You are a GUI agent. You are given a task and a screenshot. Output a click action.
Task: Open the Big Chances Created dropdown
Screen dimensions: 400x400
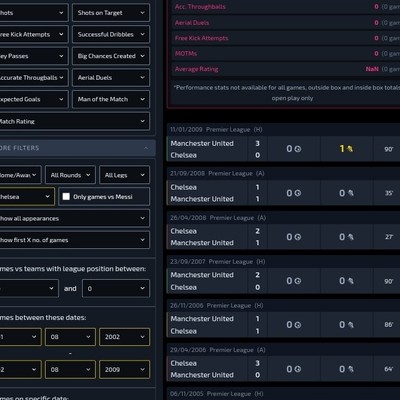[x=111, y=56]
